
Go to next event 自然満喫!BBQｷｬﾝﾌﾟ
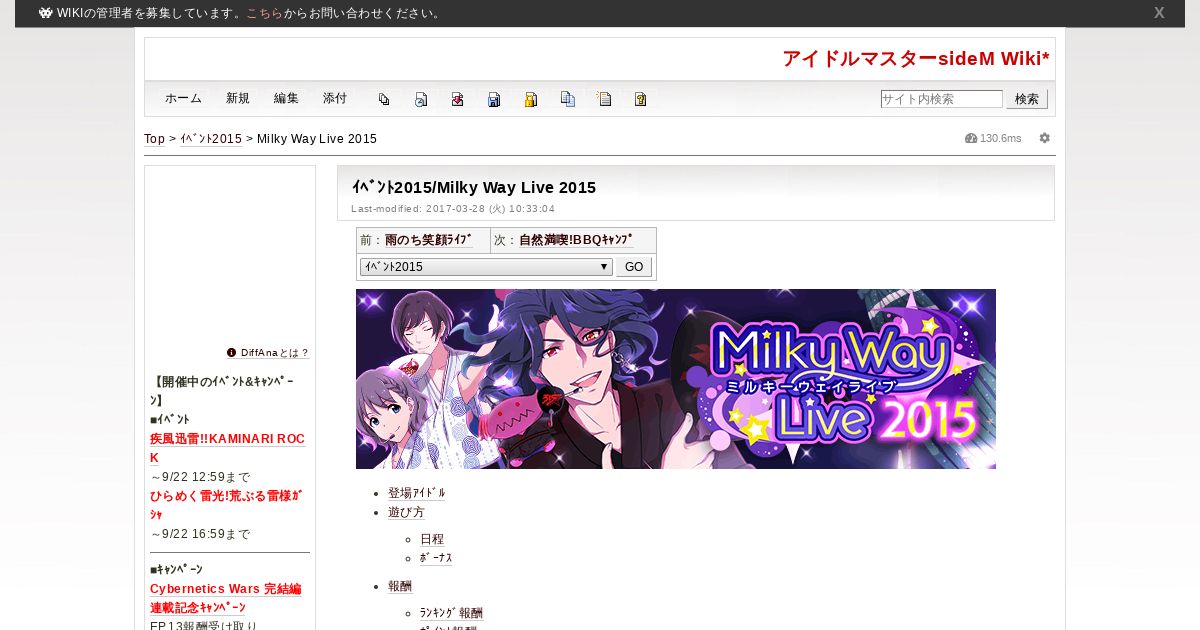pos(576,240)
